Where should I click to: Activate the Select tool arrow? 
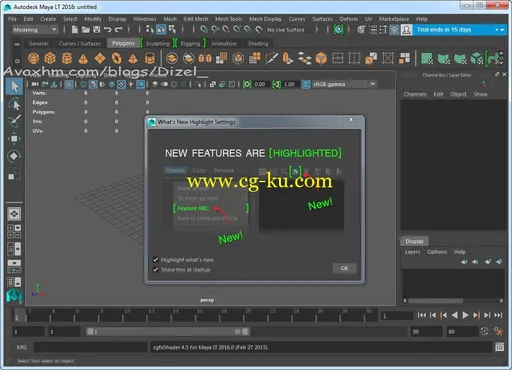14,87
